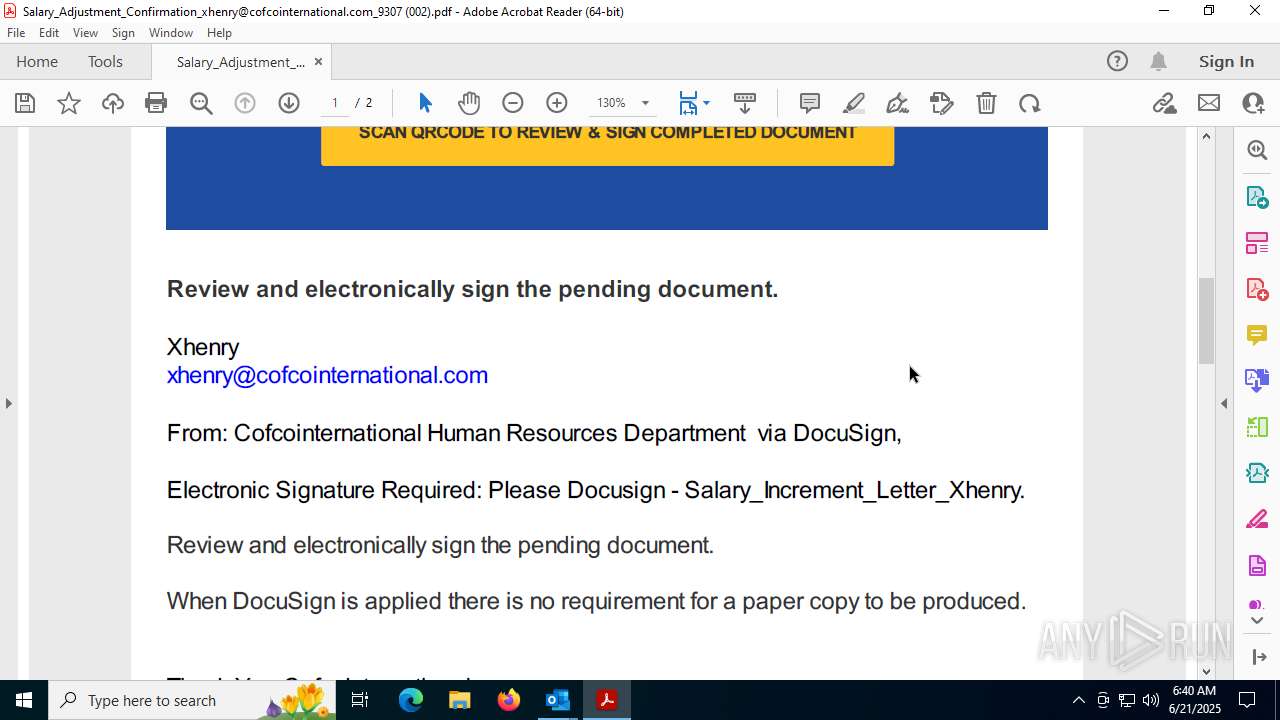Open the Redact tool in right pane

[1257, 520]
